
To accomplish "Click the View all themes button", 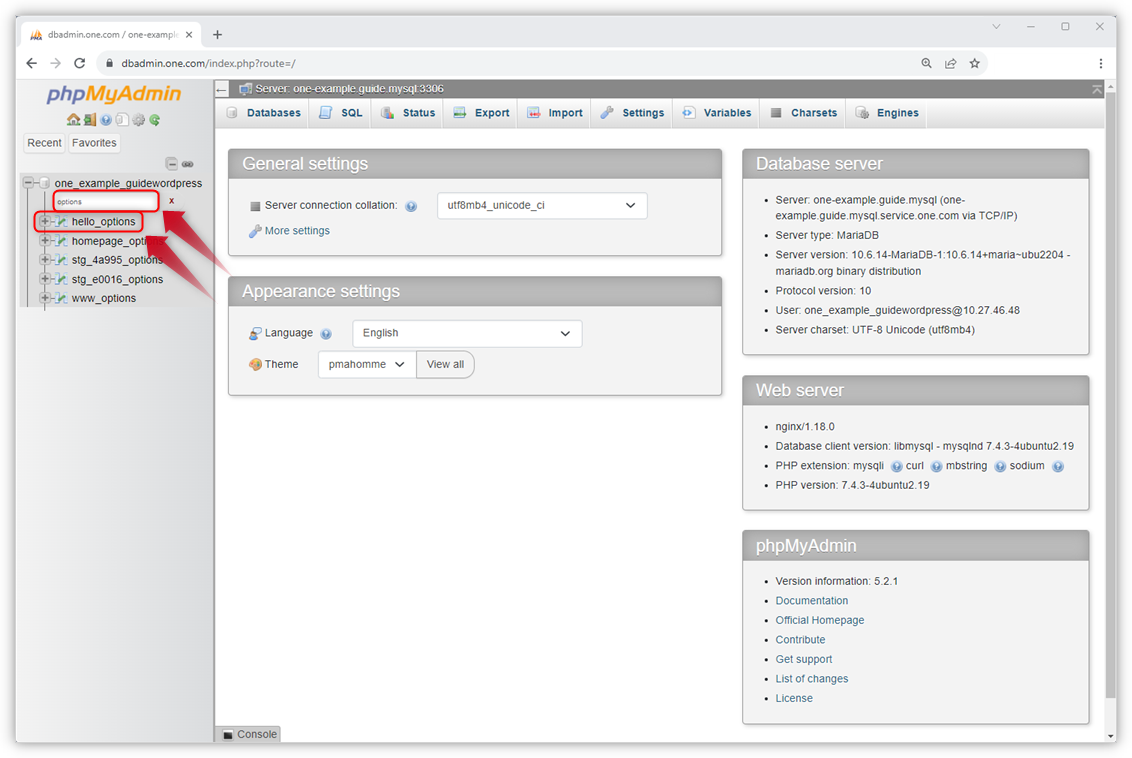I will coord(444,364).
